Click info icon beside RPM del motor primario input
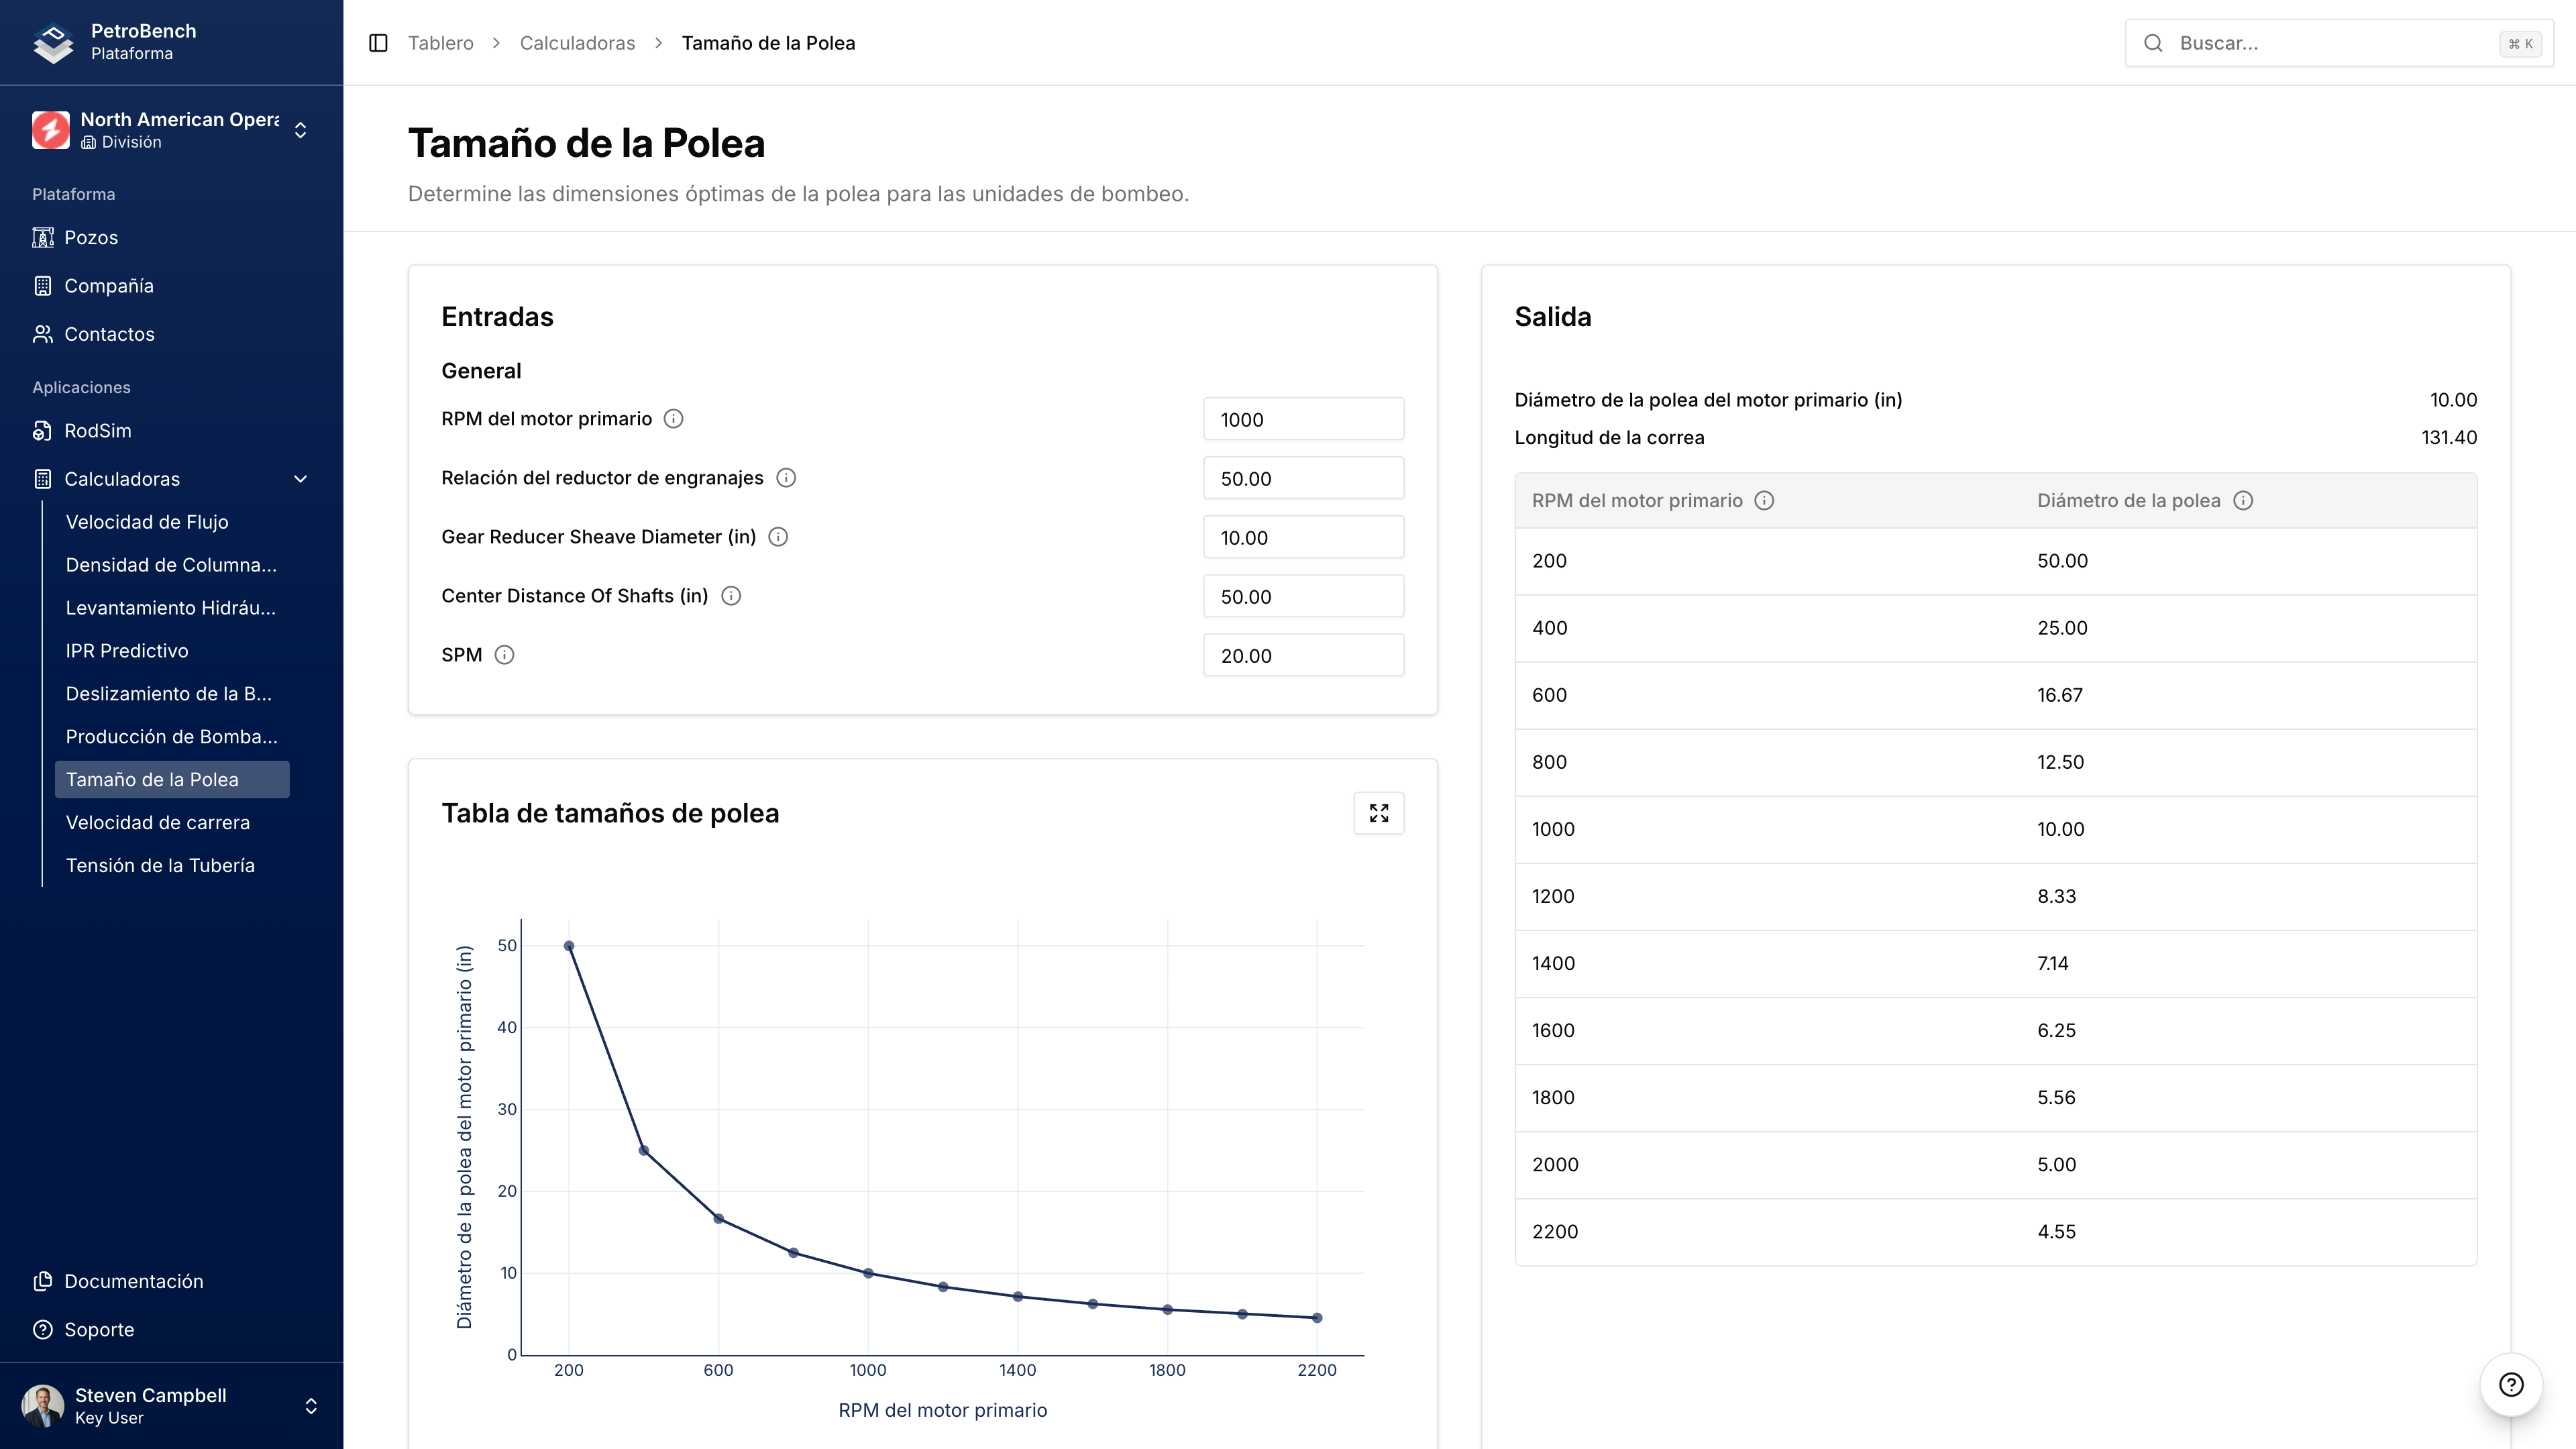Image resolution: width=2576 pixels, height=1449 pixels. pos(673,419)
